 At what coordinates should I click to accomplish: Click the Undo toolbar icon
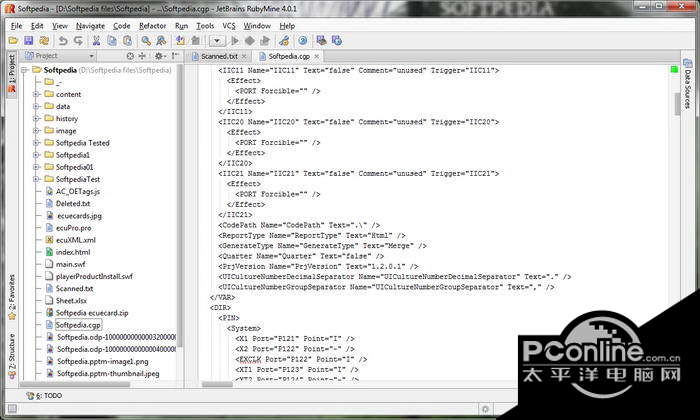tap(63, 41)
